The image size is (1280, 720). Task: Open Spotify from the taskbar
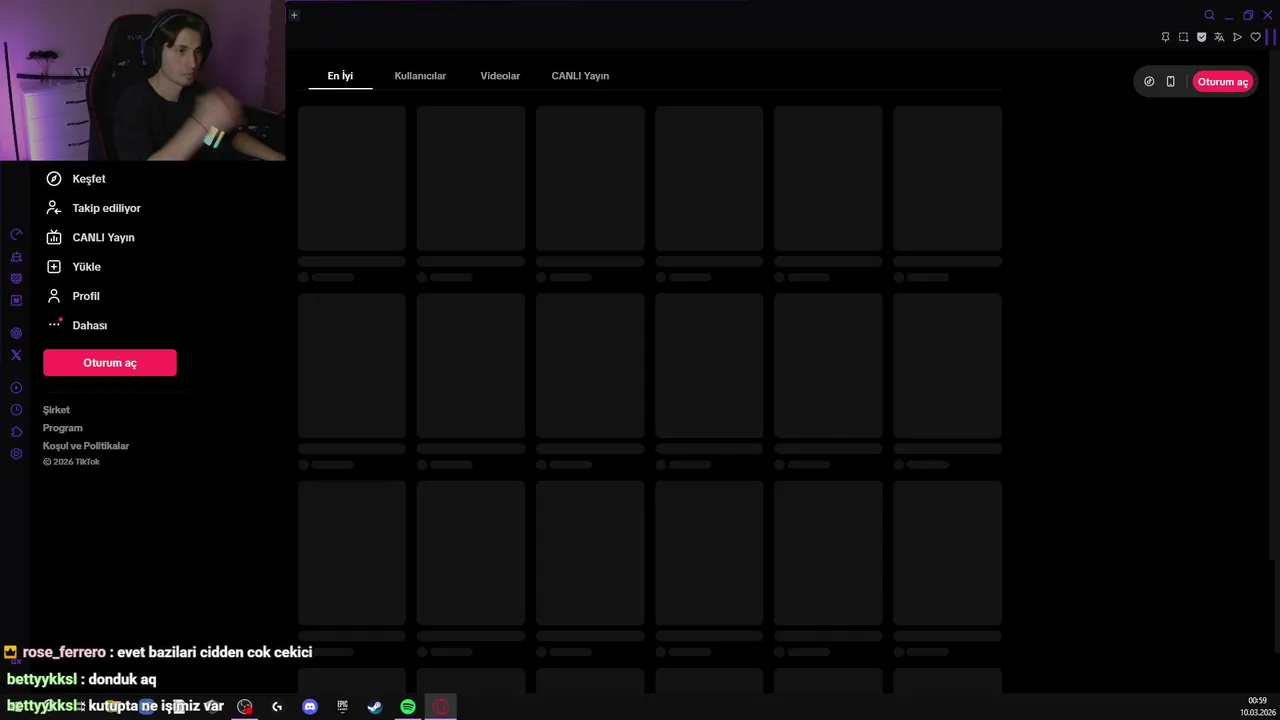[x=408, y=707]
